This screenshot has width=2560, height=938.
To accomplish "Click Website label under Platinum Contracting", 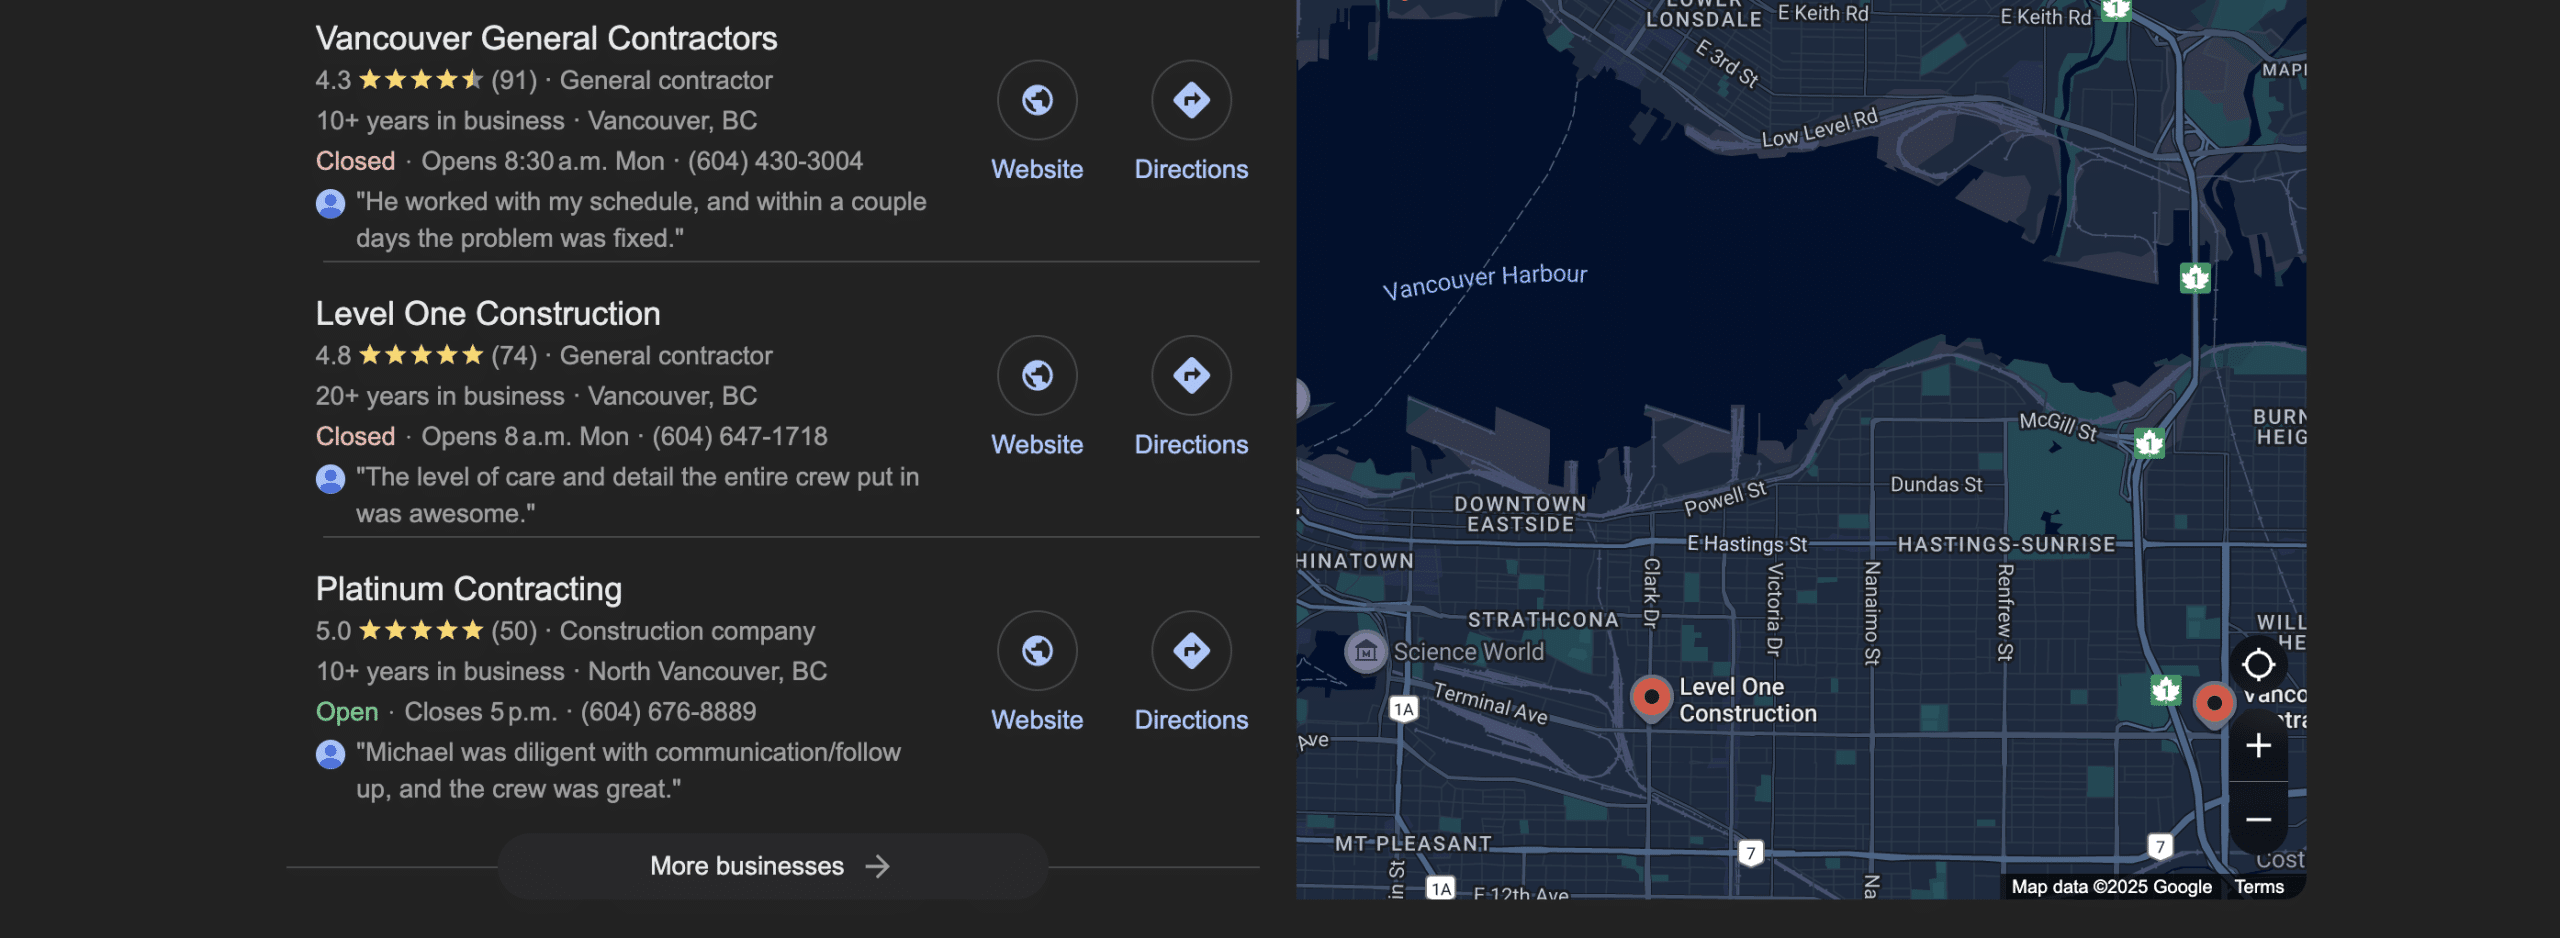I will click(1037, 720).
